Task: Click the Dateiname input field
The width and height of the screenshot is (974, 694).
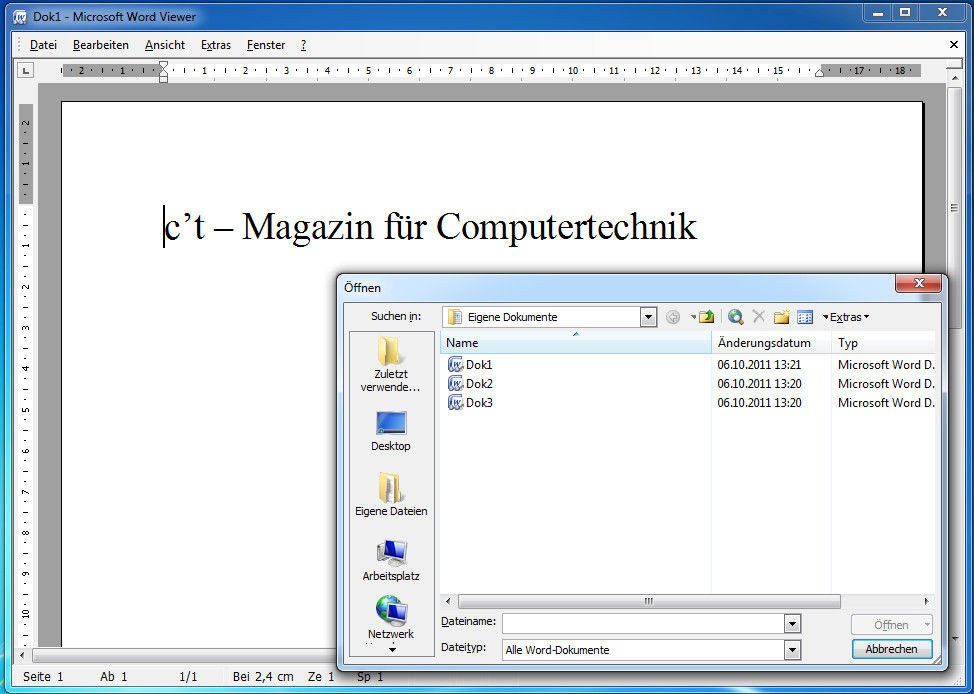Action: click(644, 623)
